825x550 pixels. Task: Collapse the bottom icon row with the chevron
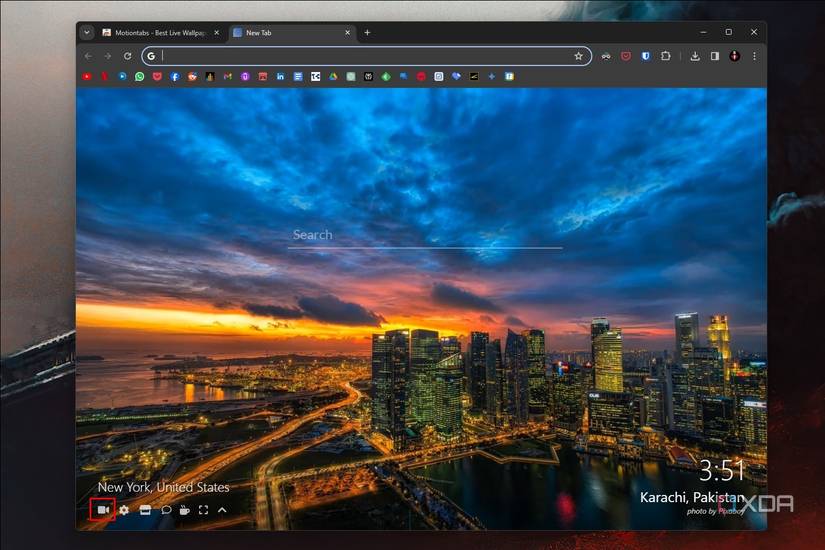tap(222, 509)
